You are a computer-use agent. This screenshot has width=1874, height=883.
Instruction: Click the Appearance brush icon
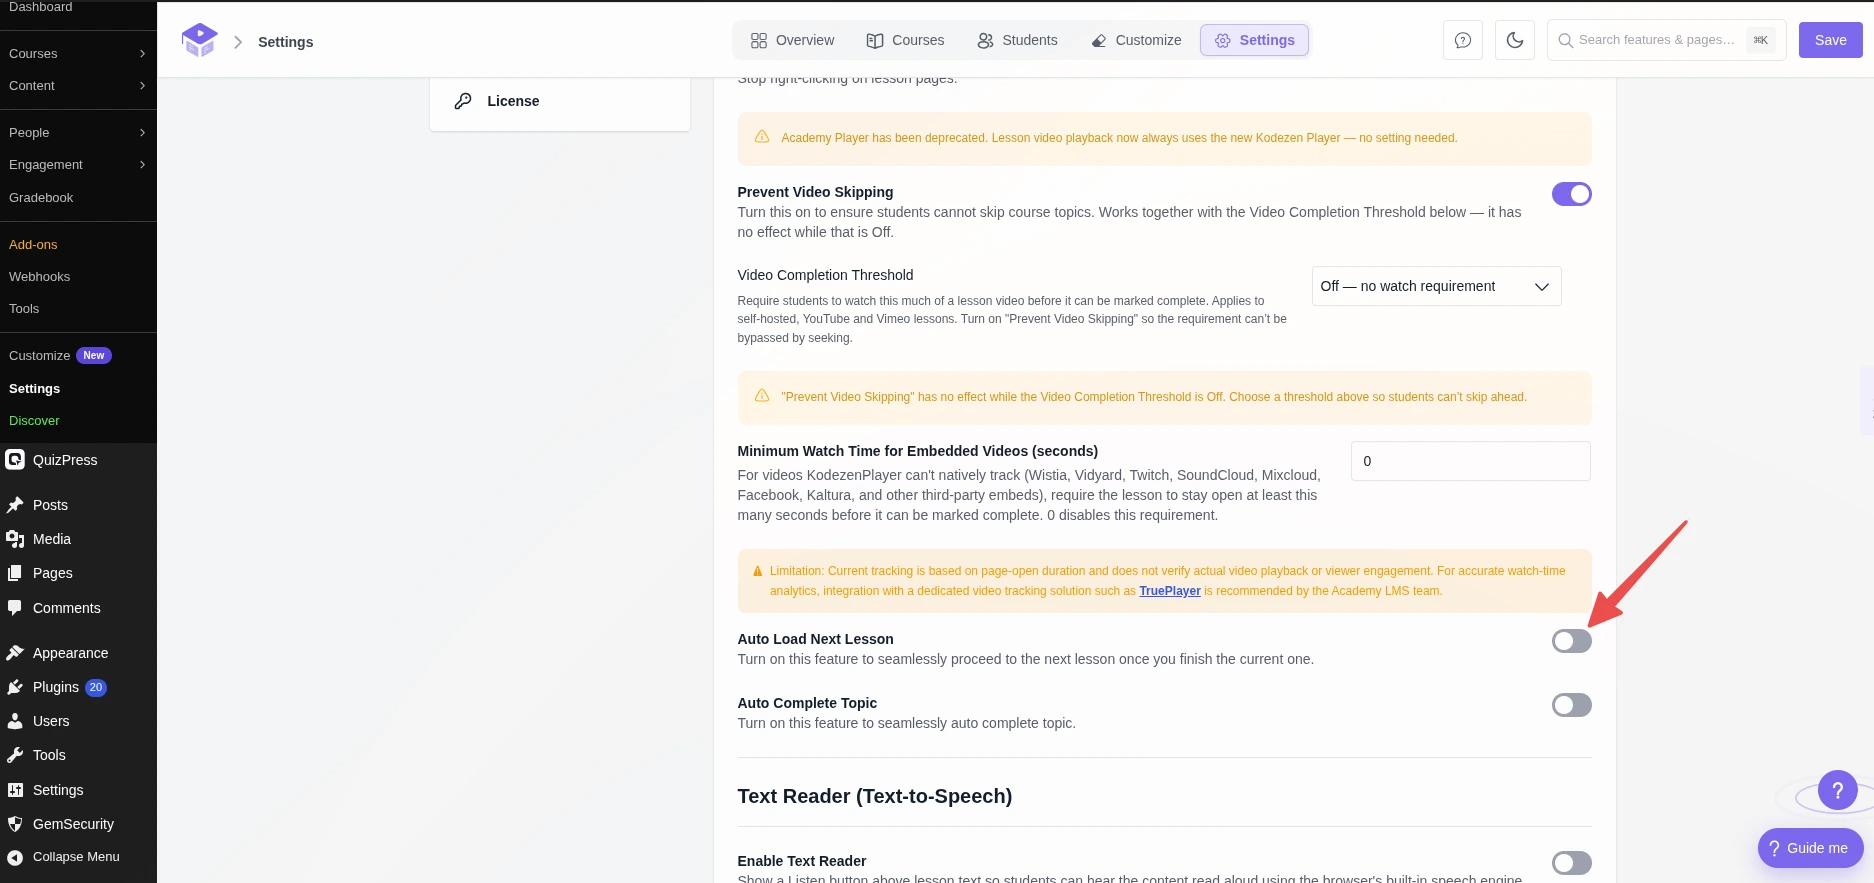[15, 653]
